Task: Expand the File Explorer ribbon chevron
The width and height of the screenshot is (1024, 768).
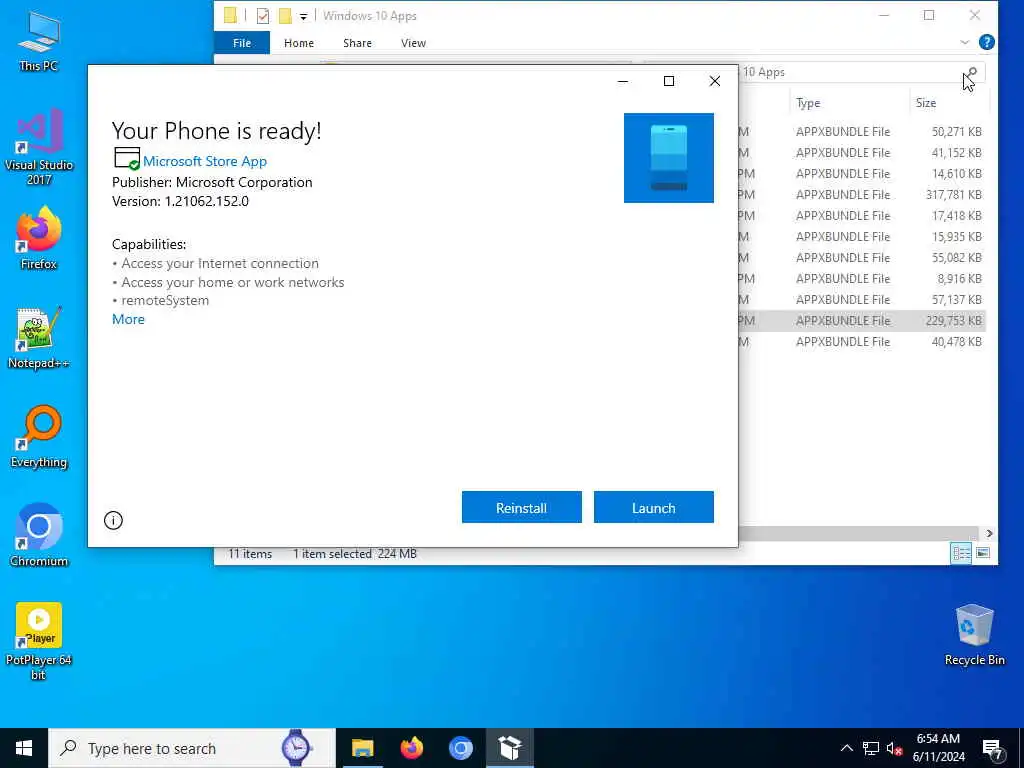Action: [965, 42]
